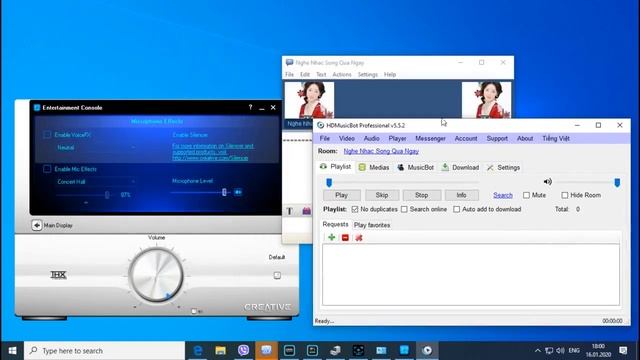
Task: Click the HDMusicBot player icon in taskbar
Action: [427, 350]
